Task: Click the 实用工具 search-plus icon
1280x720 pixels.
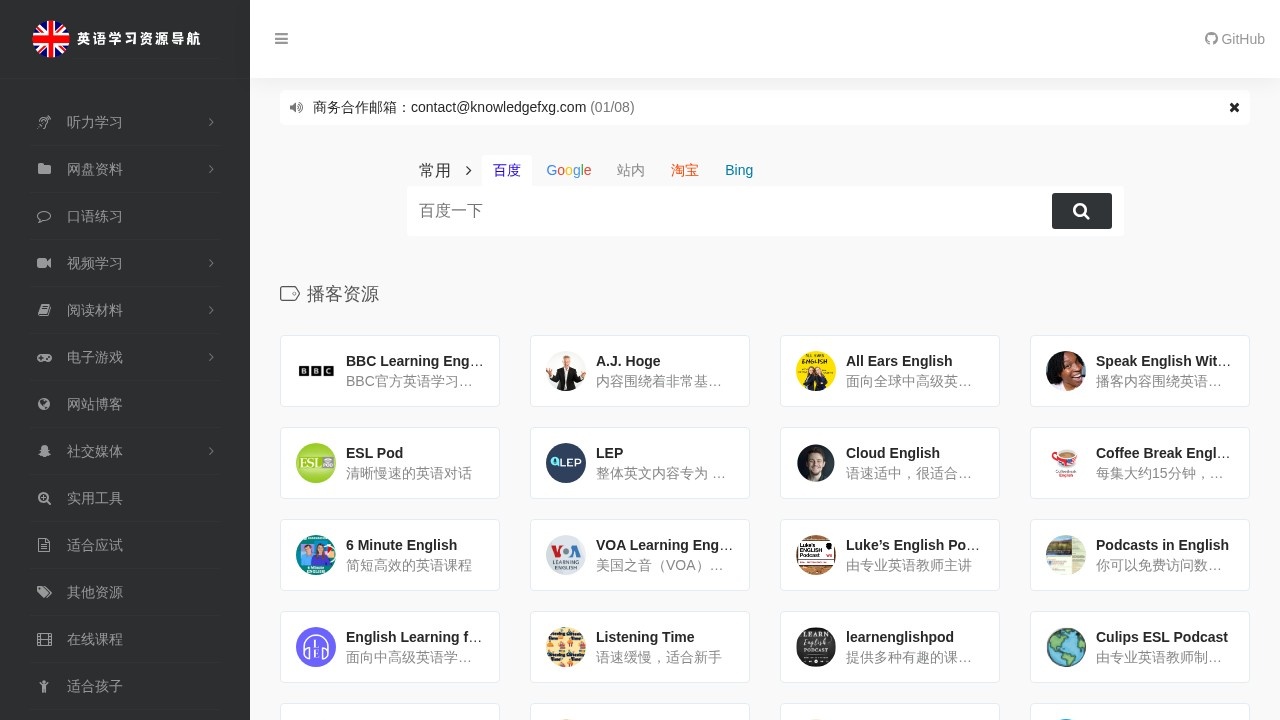Action: (x=44, y=498)
